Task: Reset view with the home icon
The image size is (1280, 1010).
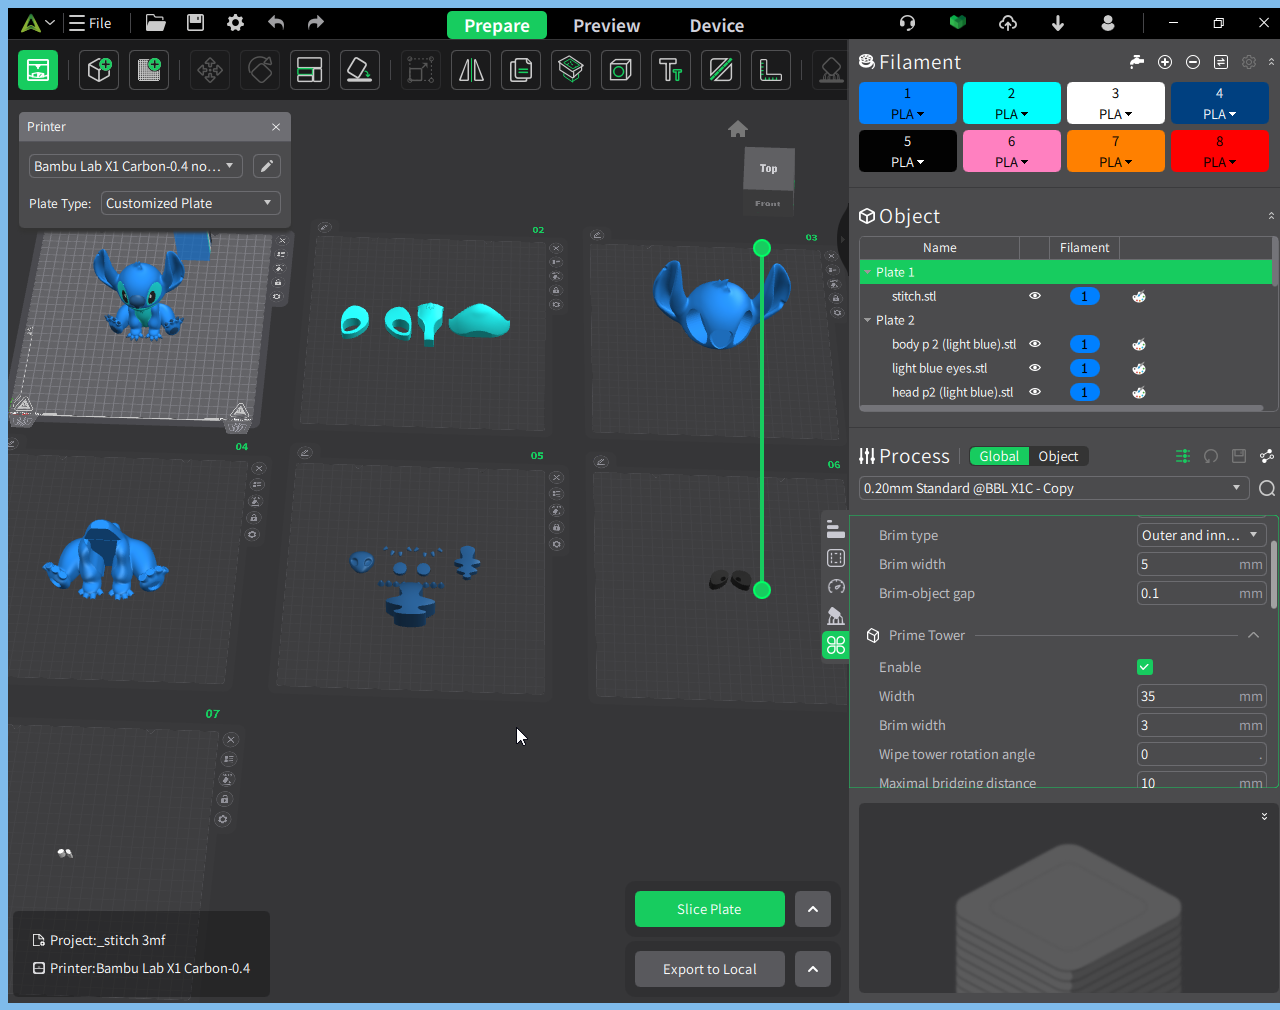Action: point(738,129)
